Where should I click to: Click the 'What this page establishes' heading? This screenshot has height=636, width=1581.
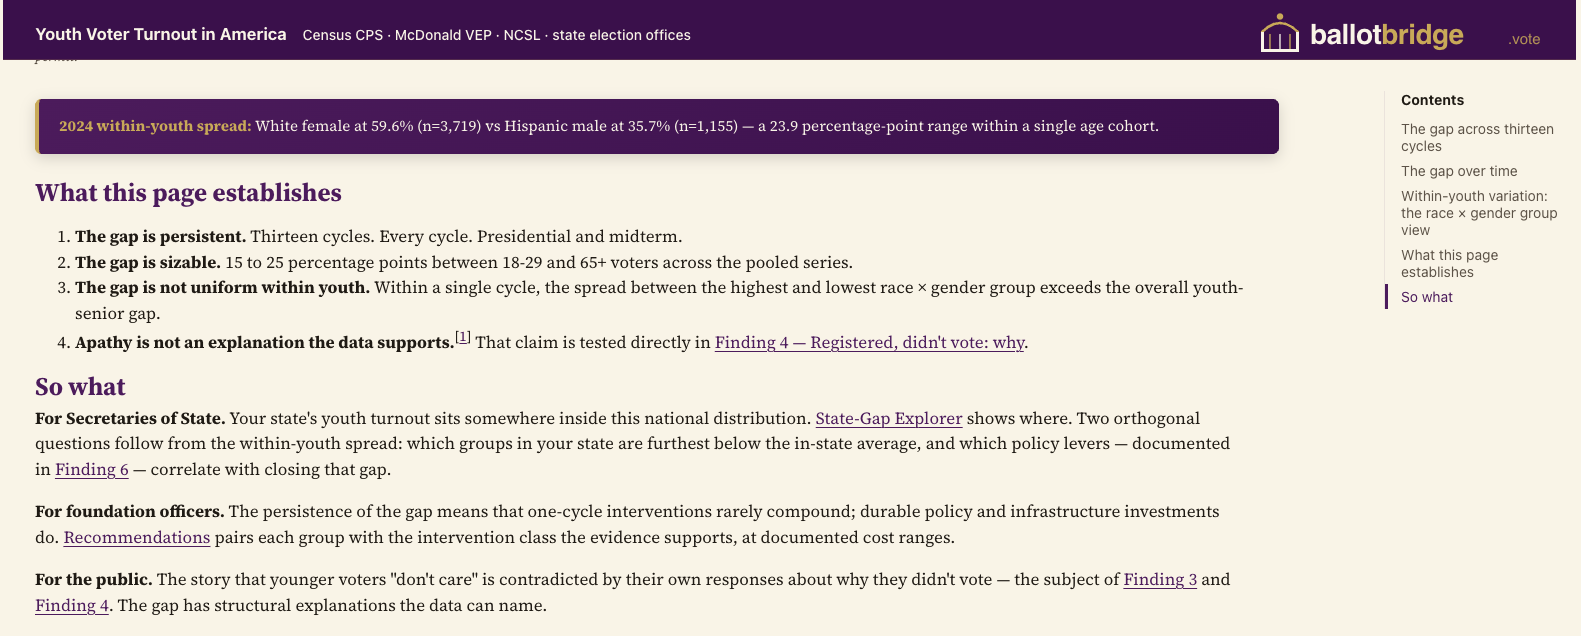(188, 193)
